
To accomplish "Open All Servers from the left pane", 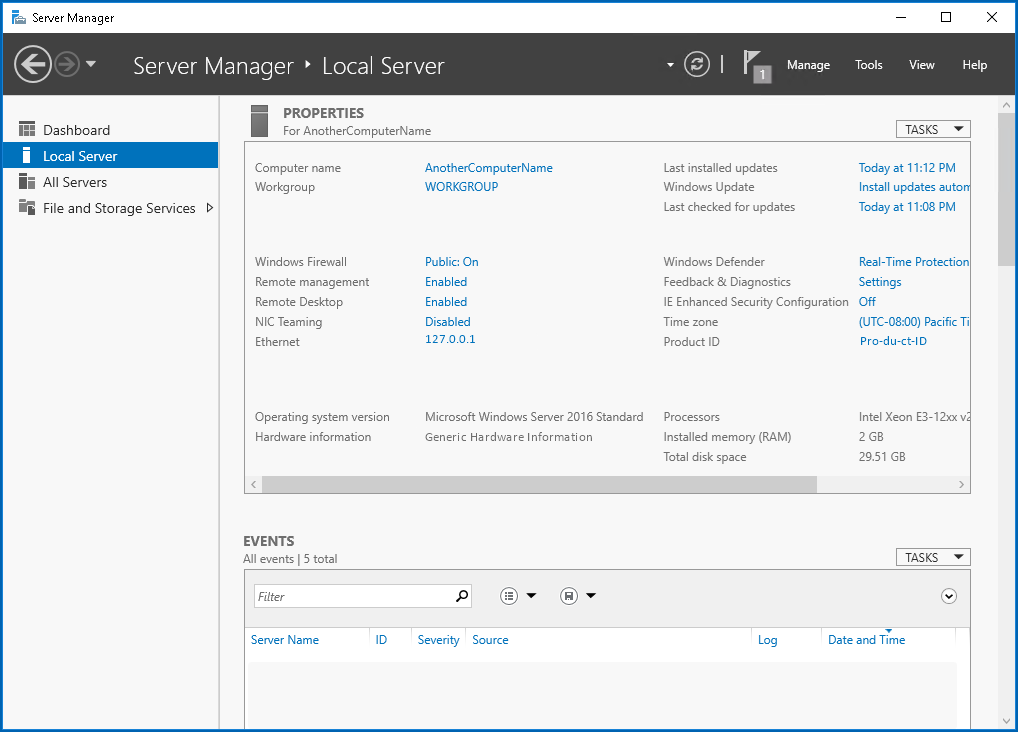I will click(27, 181).
